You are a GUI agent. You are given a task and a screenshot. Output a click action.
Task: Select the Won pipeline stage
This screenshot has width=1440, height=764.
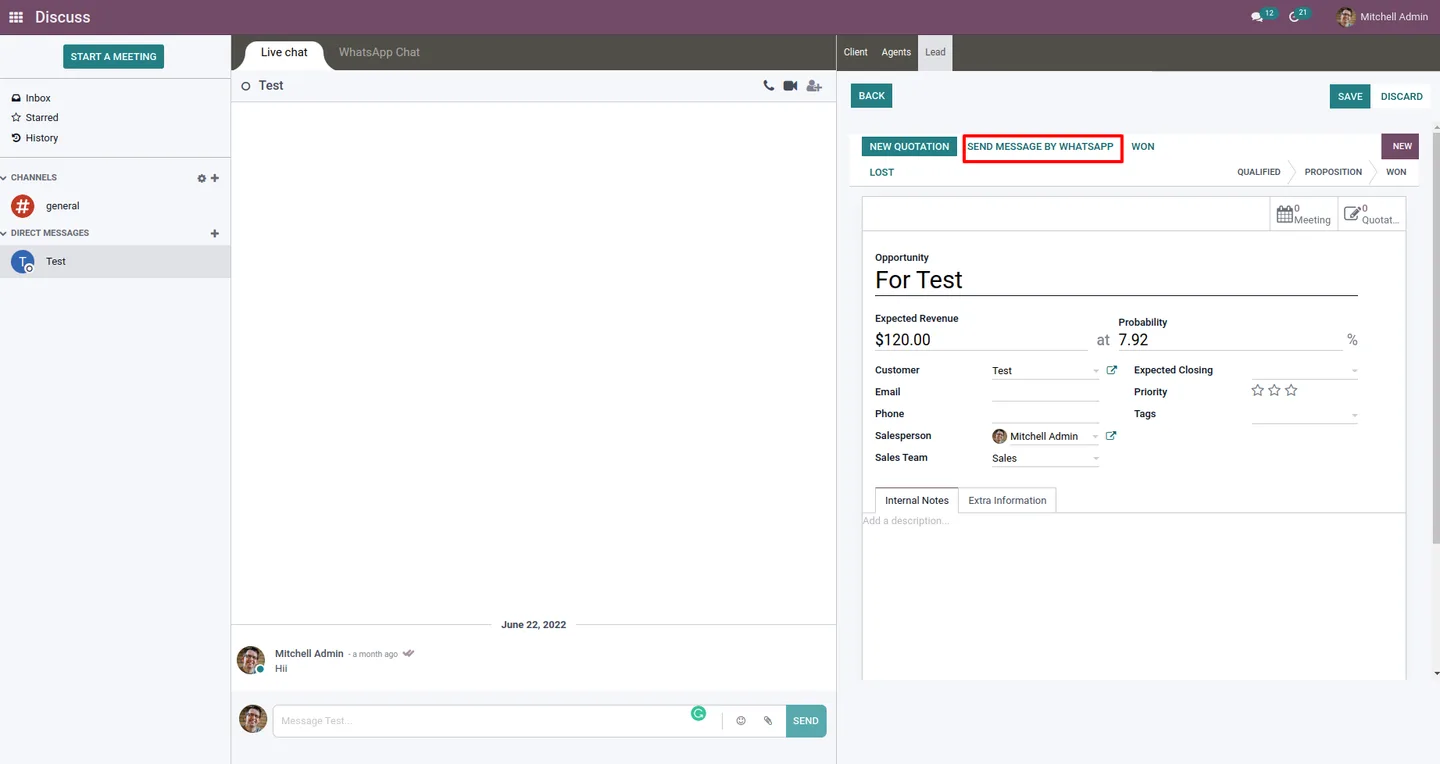(x=1396, y=172)
